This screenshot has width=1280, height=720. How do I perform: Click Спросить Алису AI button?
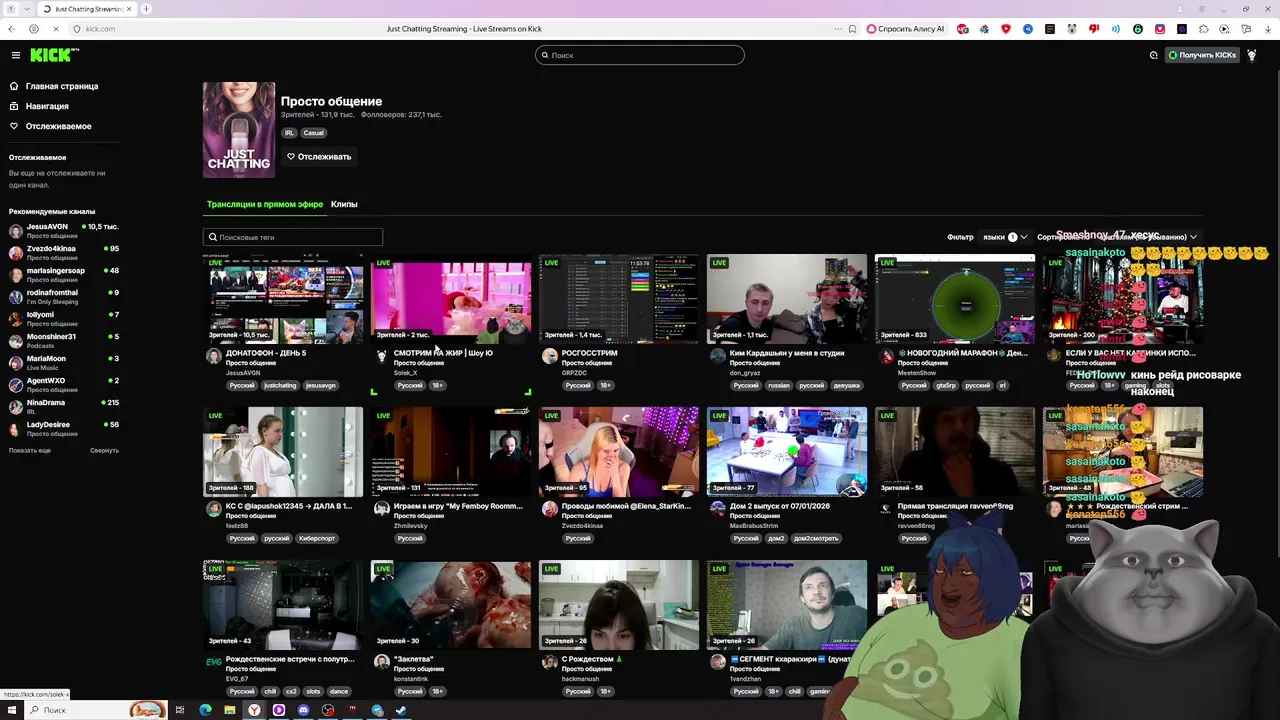(905, 29)
